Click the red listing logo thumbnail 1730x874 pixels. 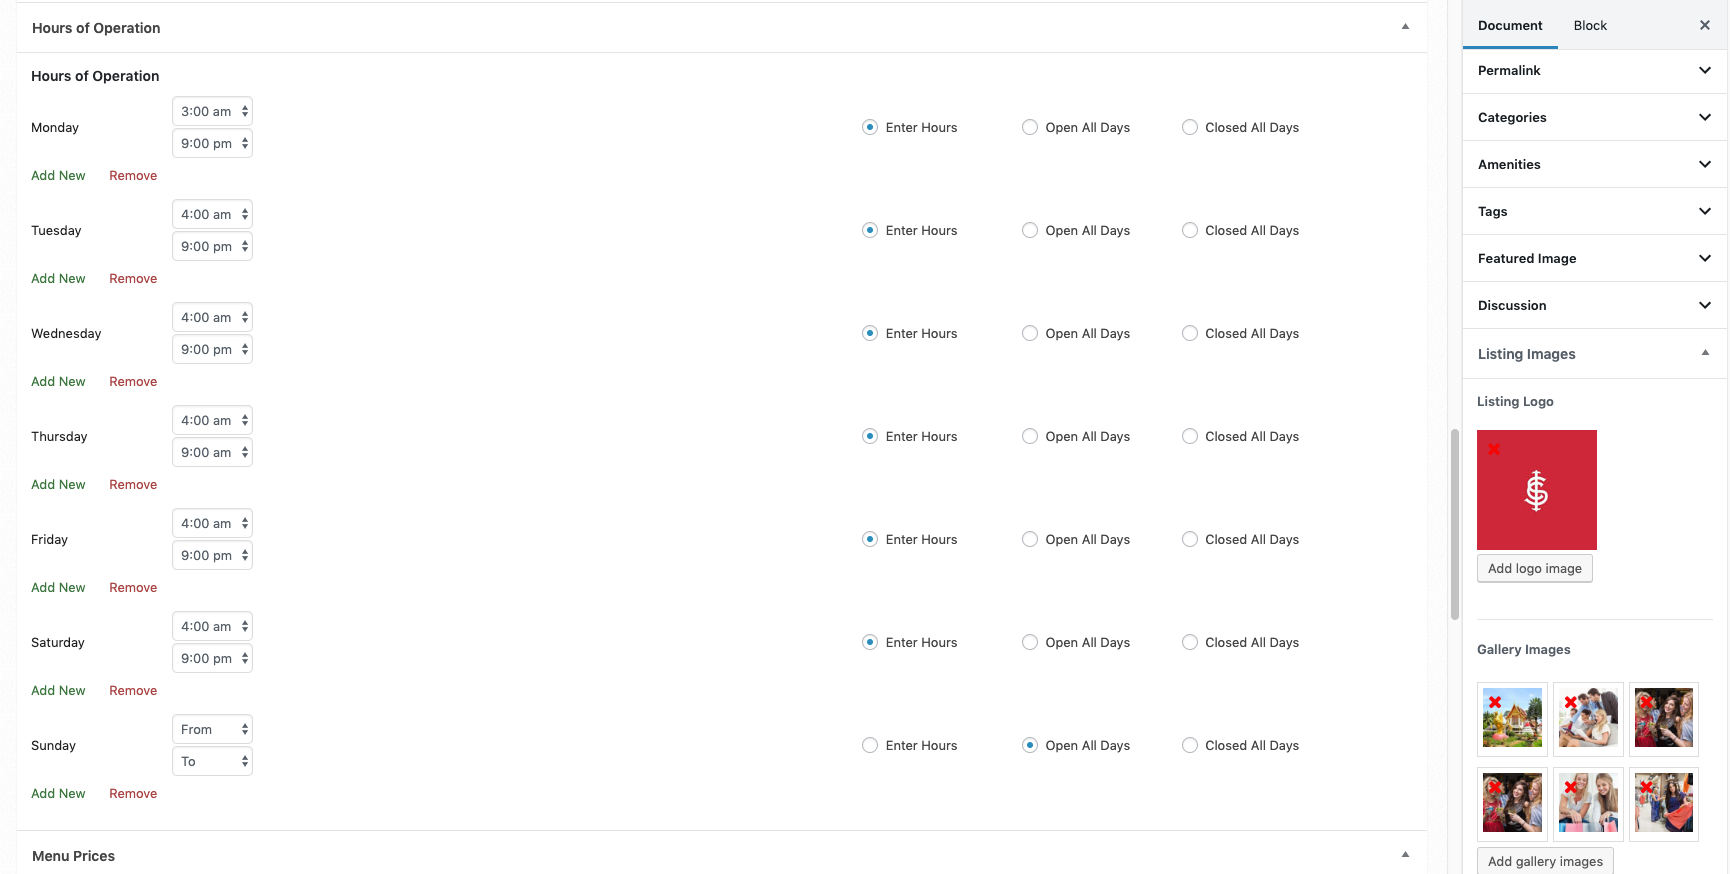pos(1536,490)
